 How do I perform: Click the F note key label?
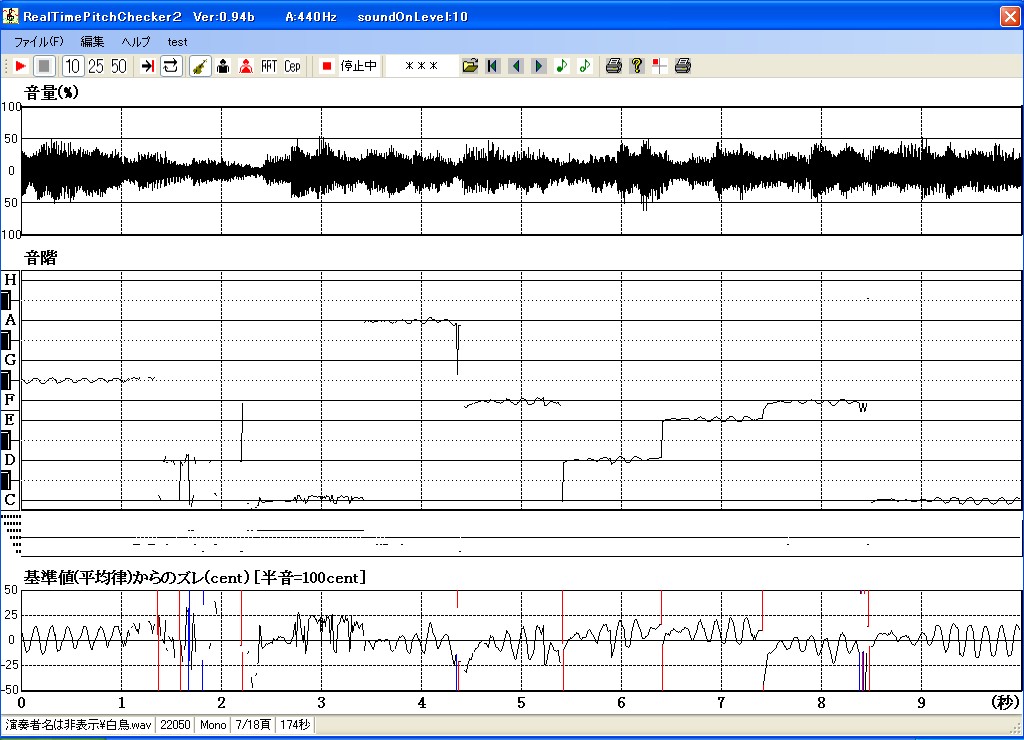coord(10,400)
